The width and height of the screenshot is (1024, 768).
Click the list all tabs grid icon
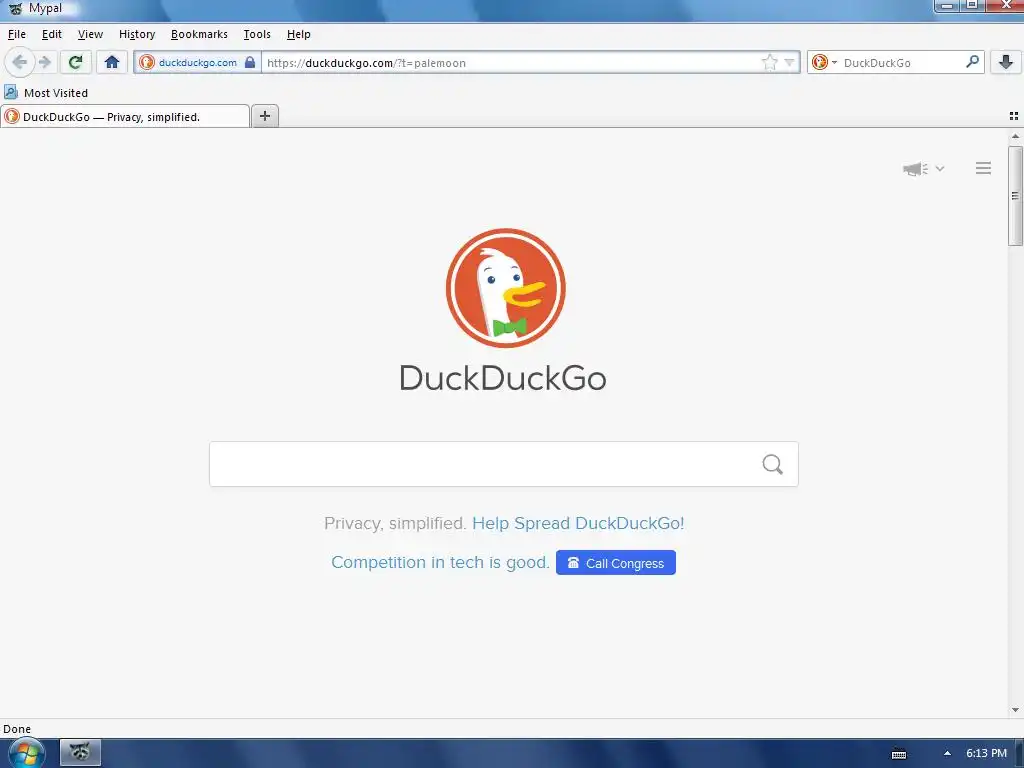coord(1014,116)
